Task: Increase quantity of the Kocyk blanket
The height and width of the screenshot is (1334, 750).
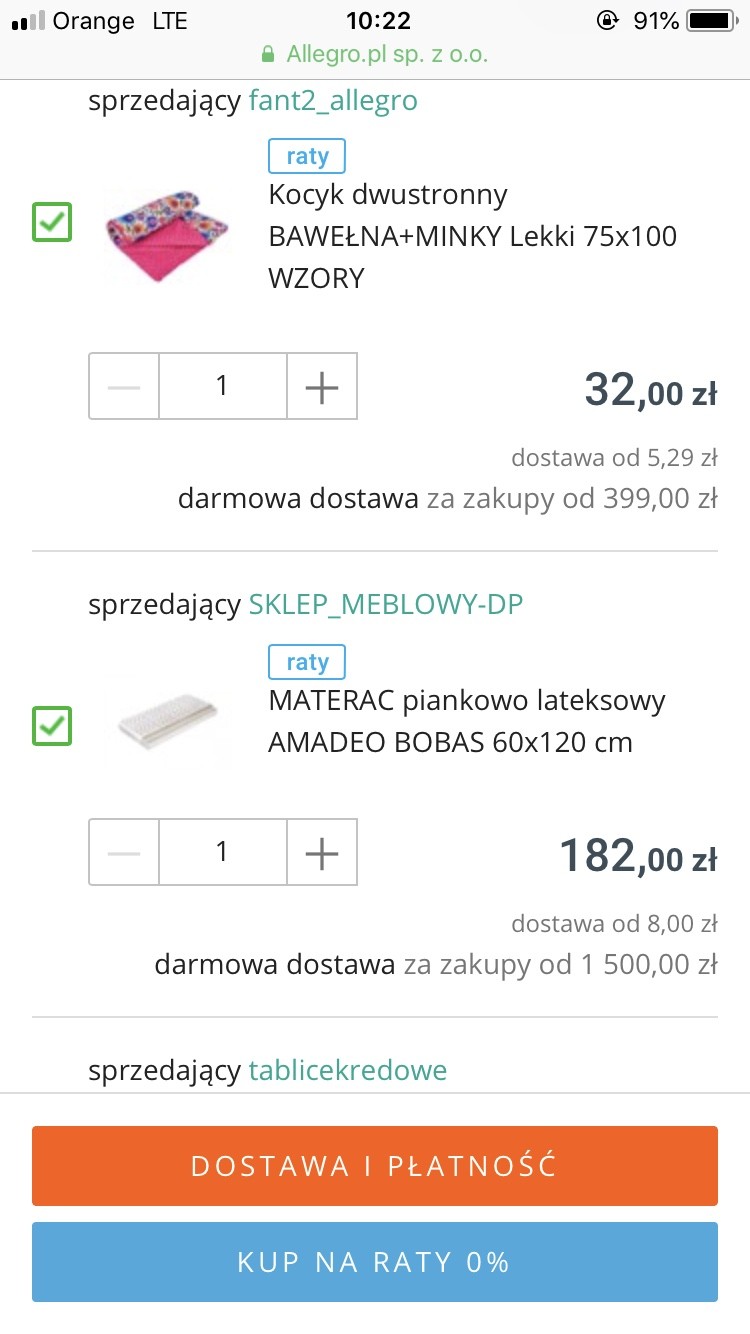Action: click(322, 386)
